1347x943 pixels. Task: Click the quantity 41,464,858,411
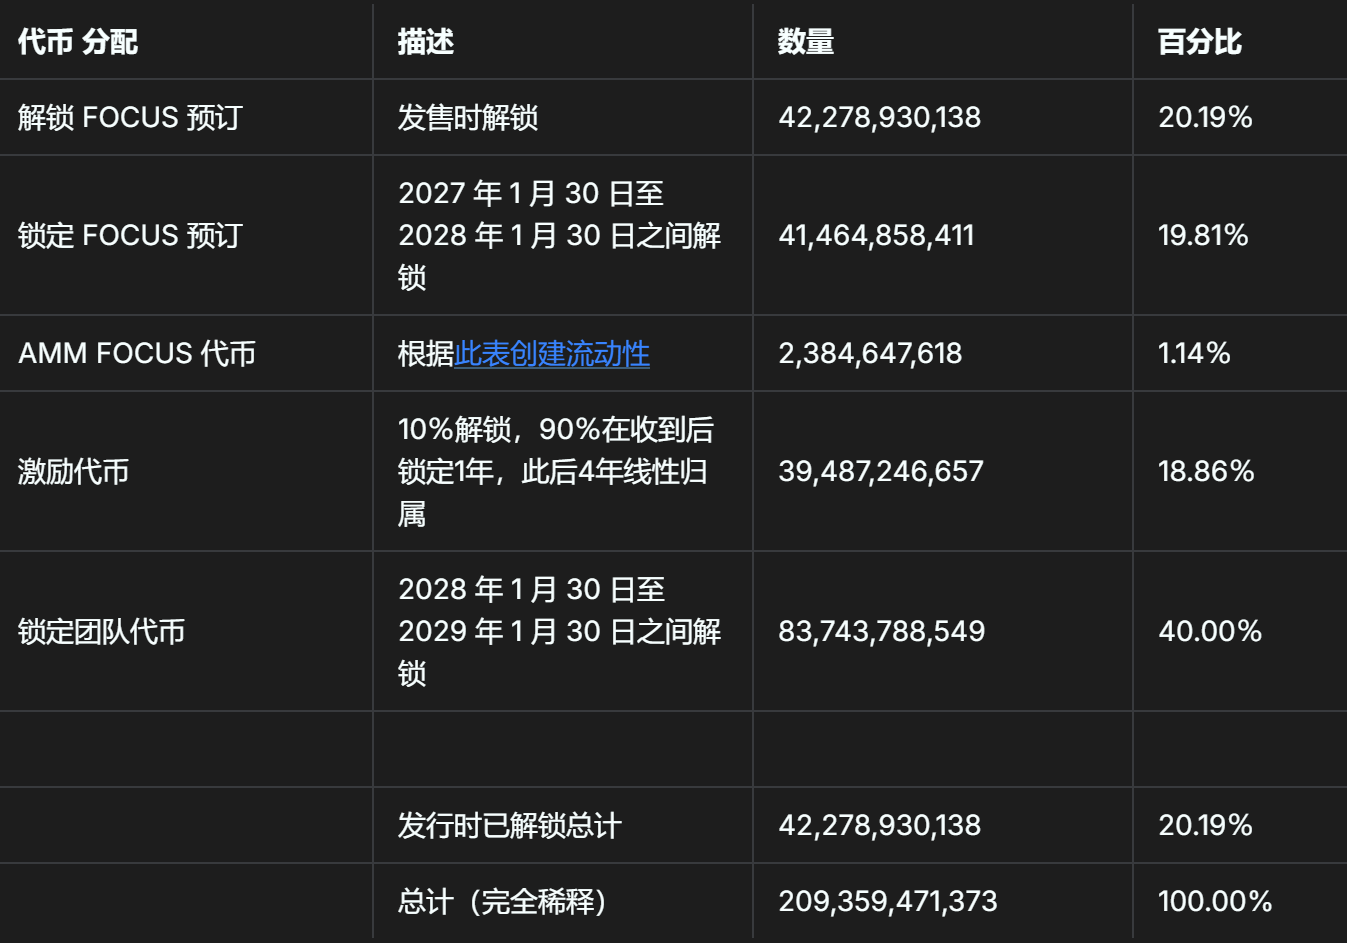[x=876, y=236]
